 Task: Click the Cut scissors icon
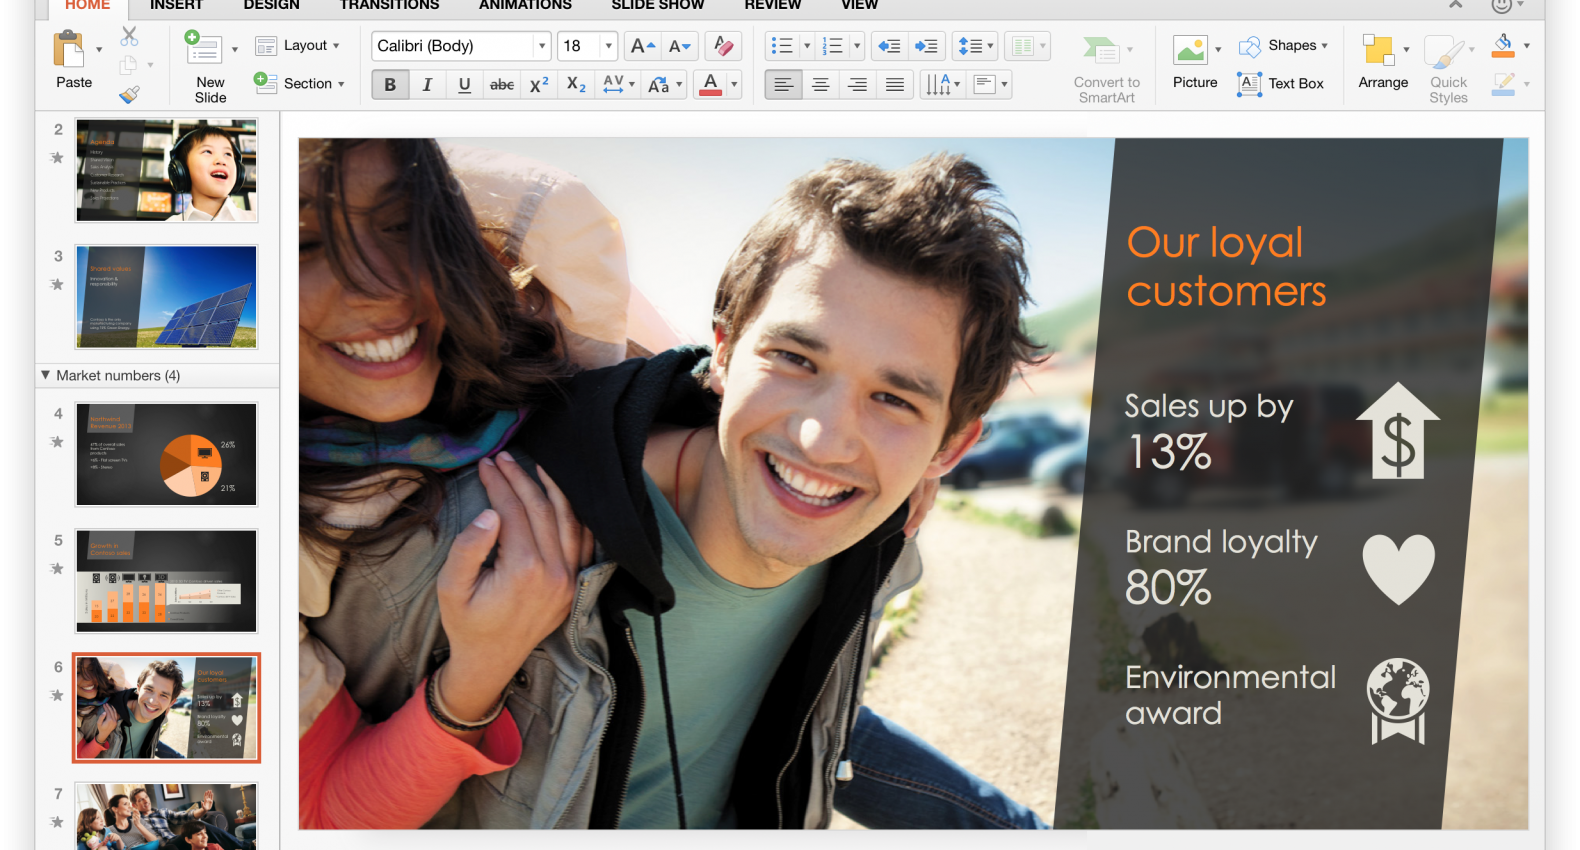129,37
